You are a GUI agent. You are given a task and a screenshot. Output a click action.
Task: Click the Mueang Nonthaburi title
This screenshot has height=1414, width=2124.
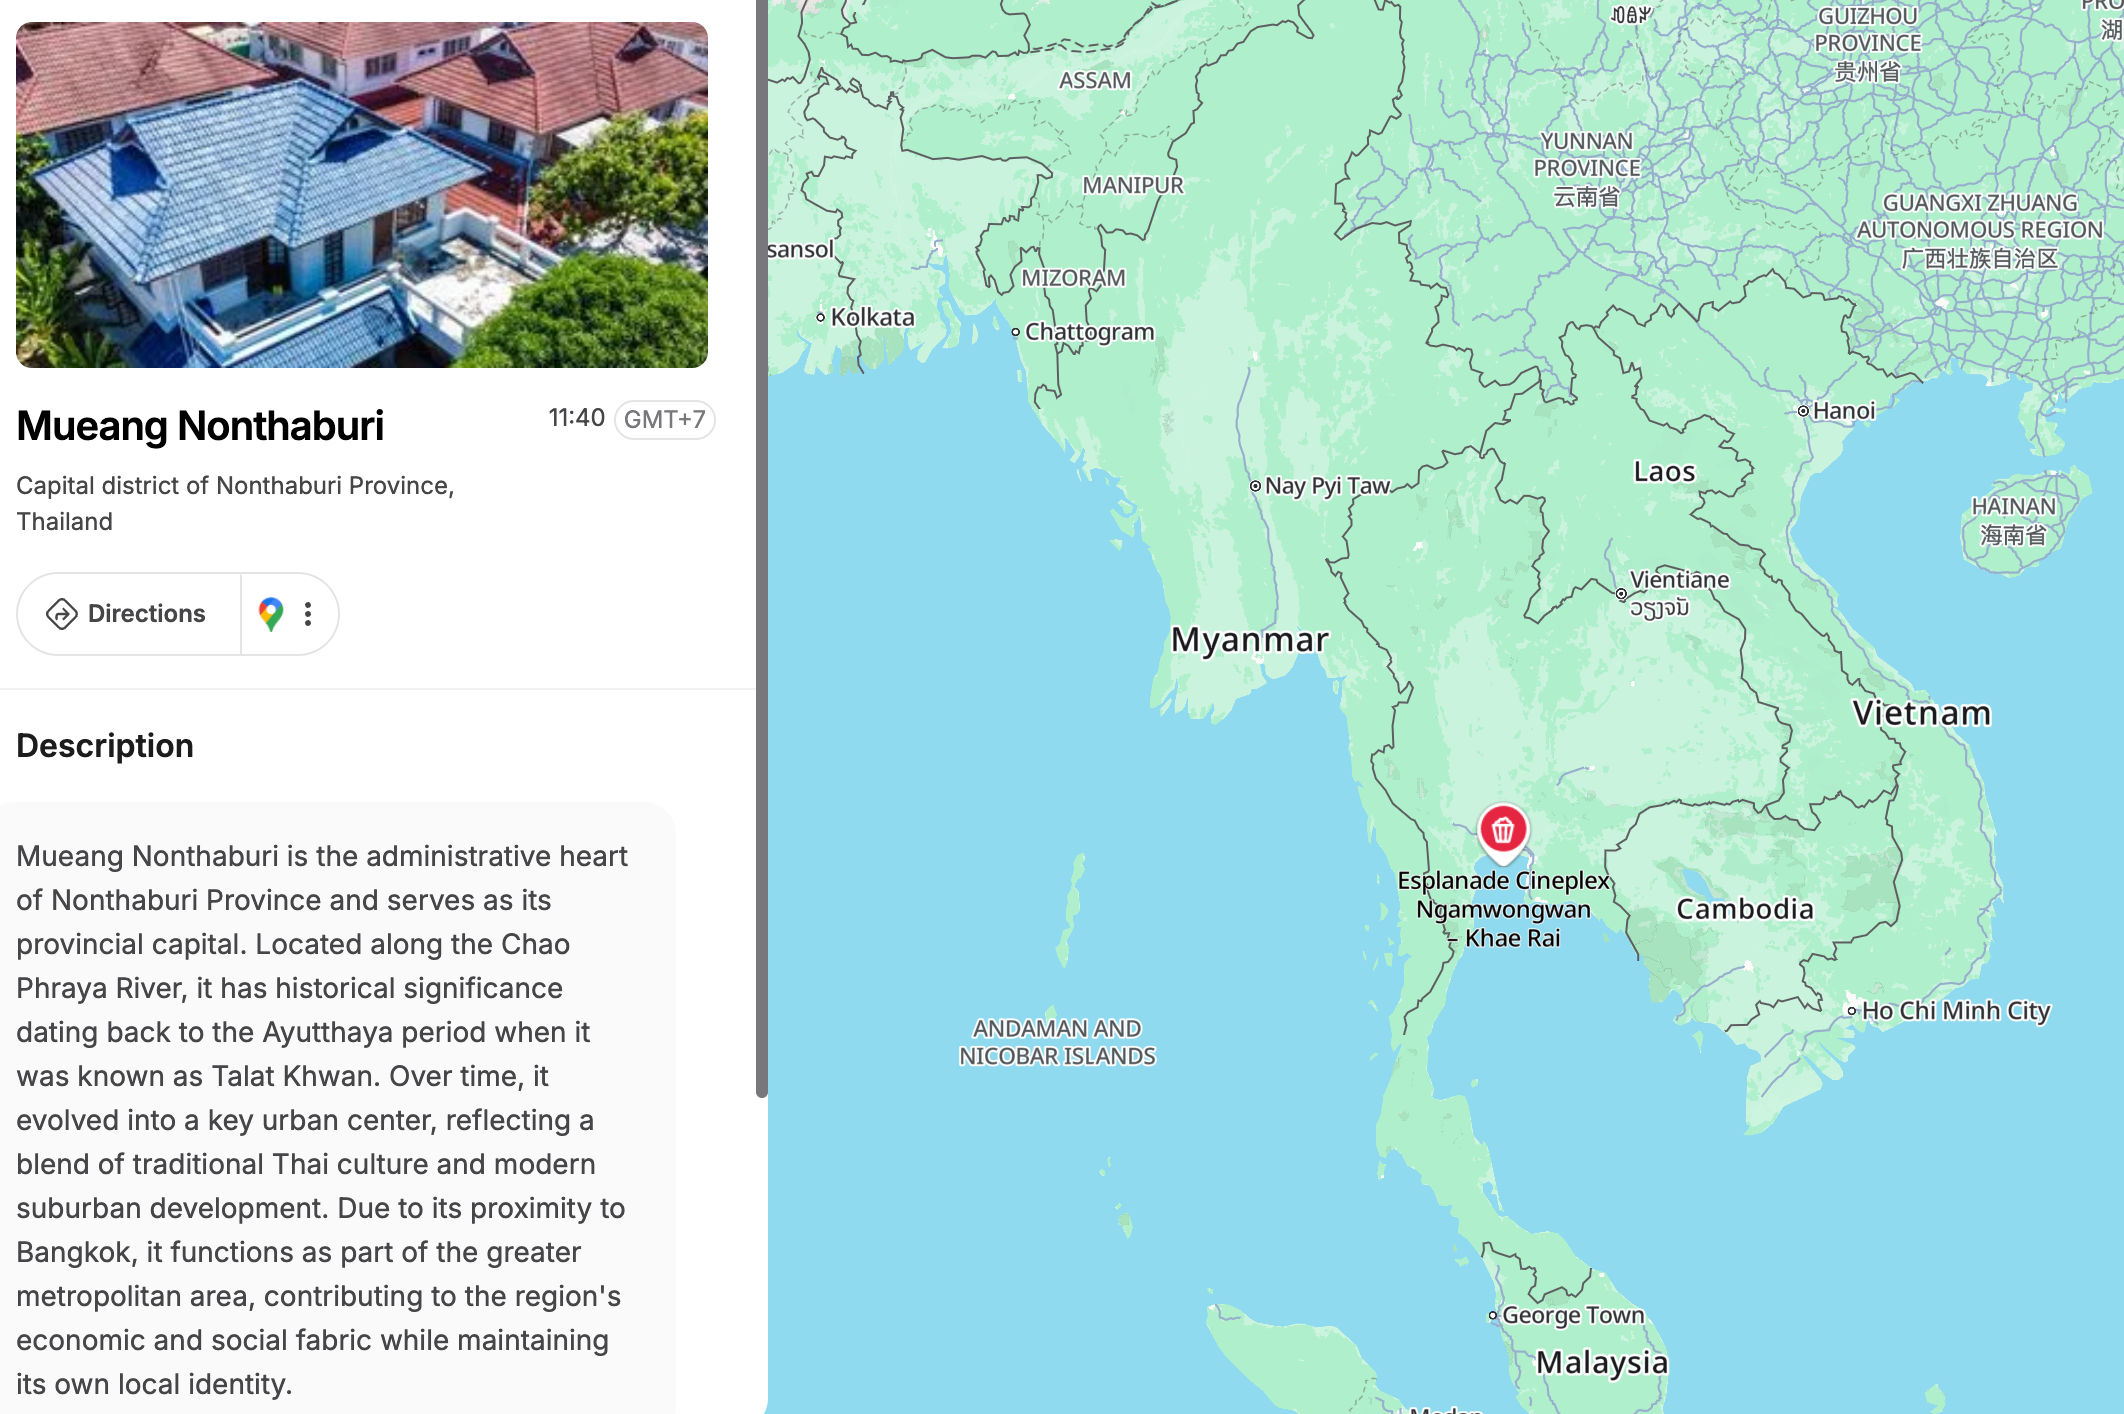coord(200,426)
